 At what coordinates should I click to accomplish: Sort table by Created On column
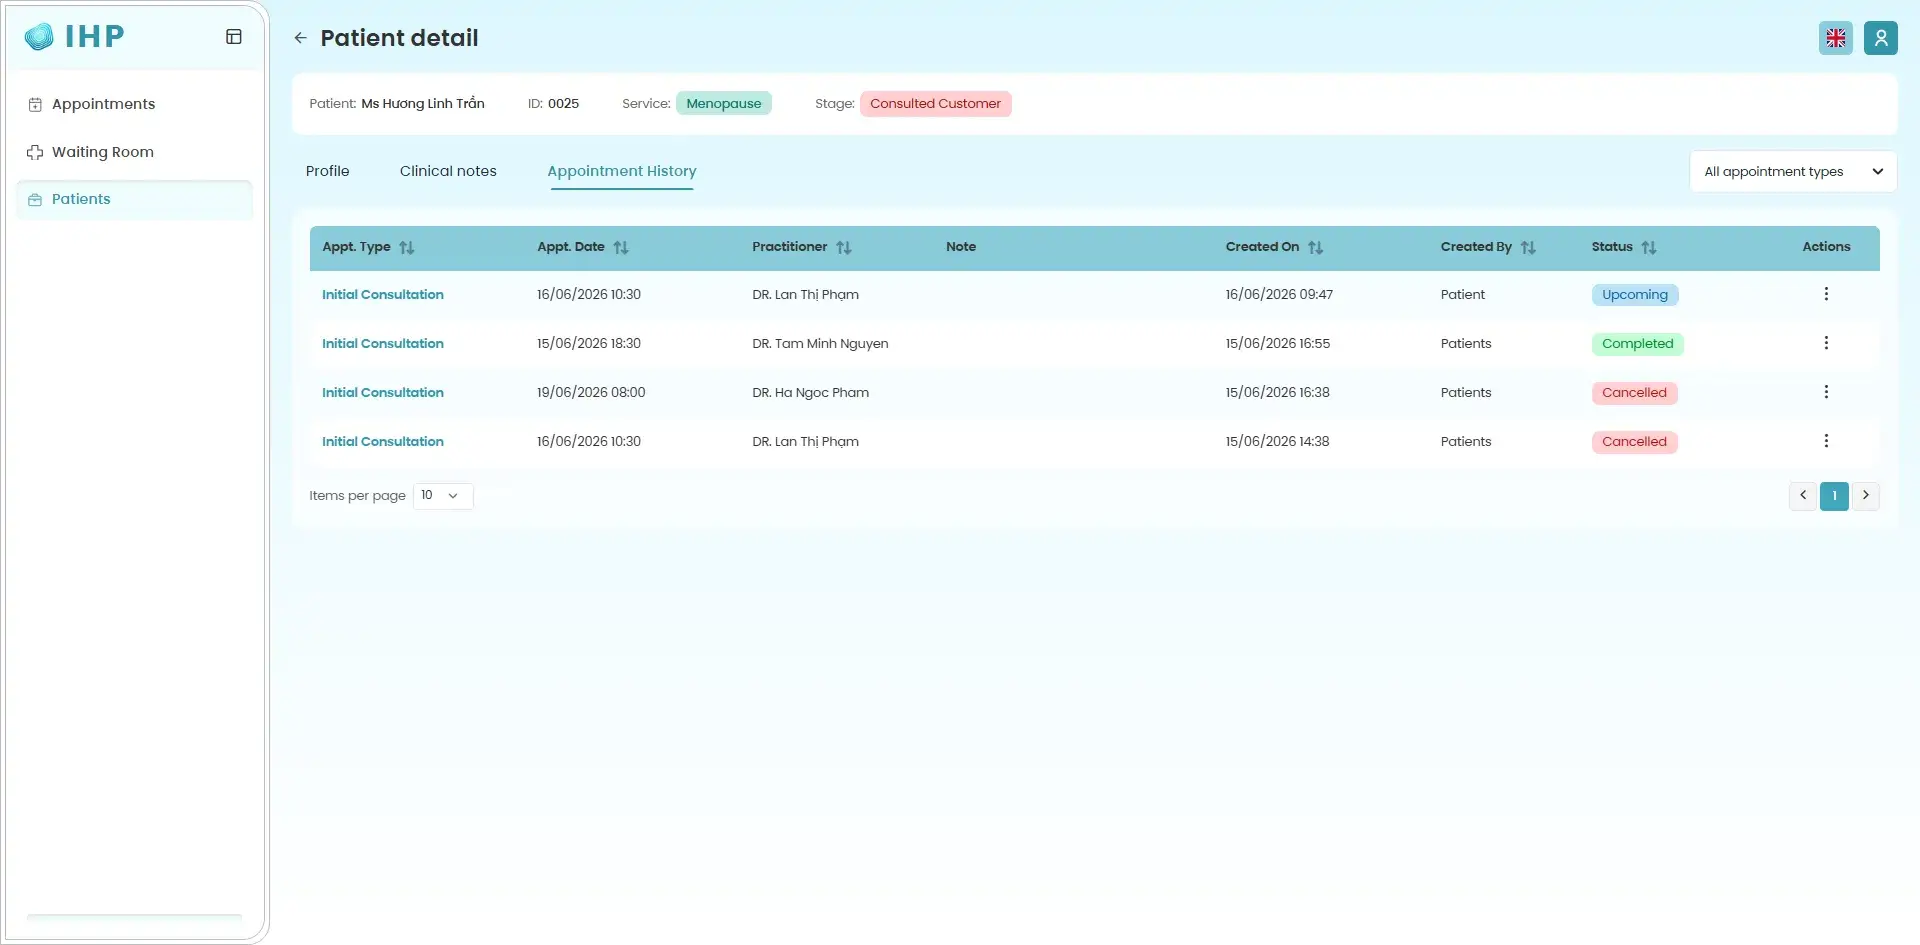(1316, 247)
